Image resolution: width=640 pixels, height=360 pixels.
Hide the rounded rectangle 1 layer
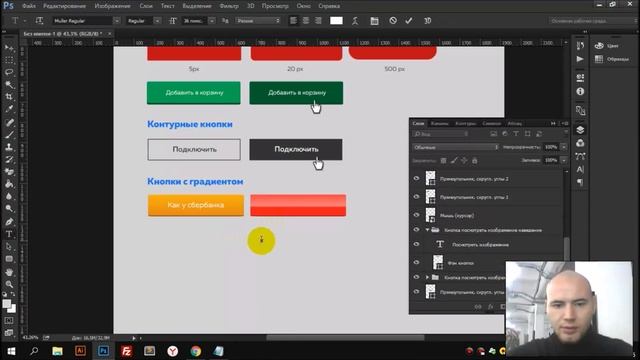pyautogui.click(x=416, y=197)
